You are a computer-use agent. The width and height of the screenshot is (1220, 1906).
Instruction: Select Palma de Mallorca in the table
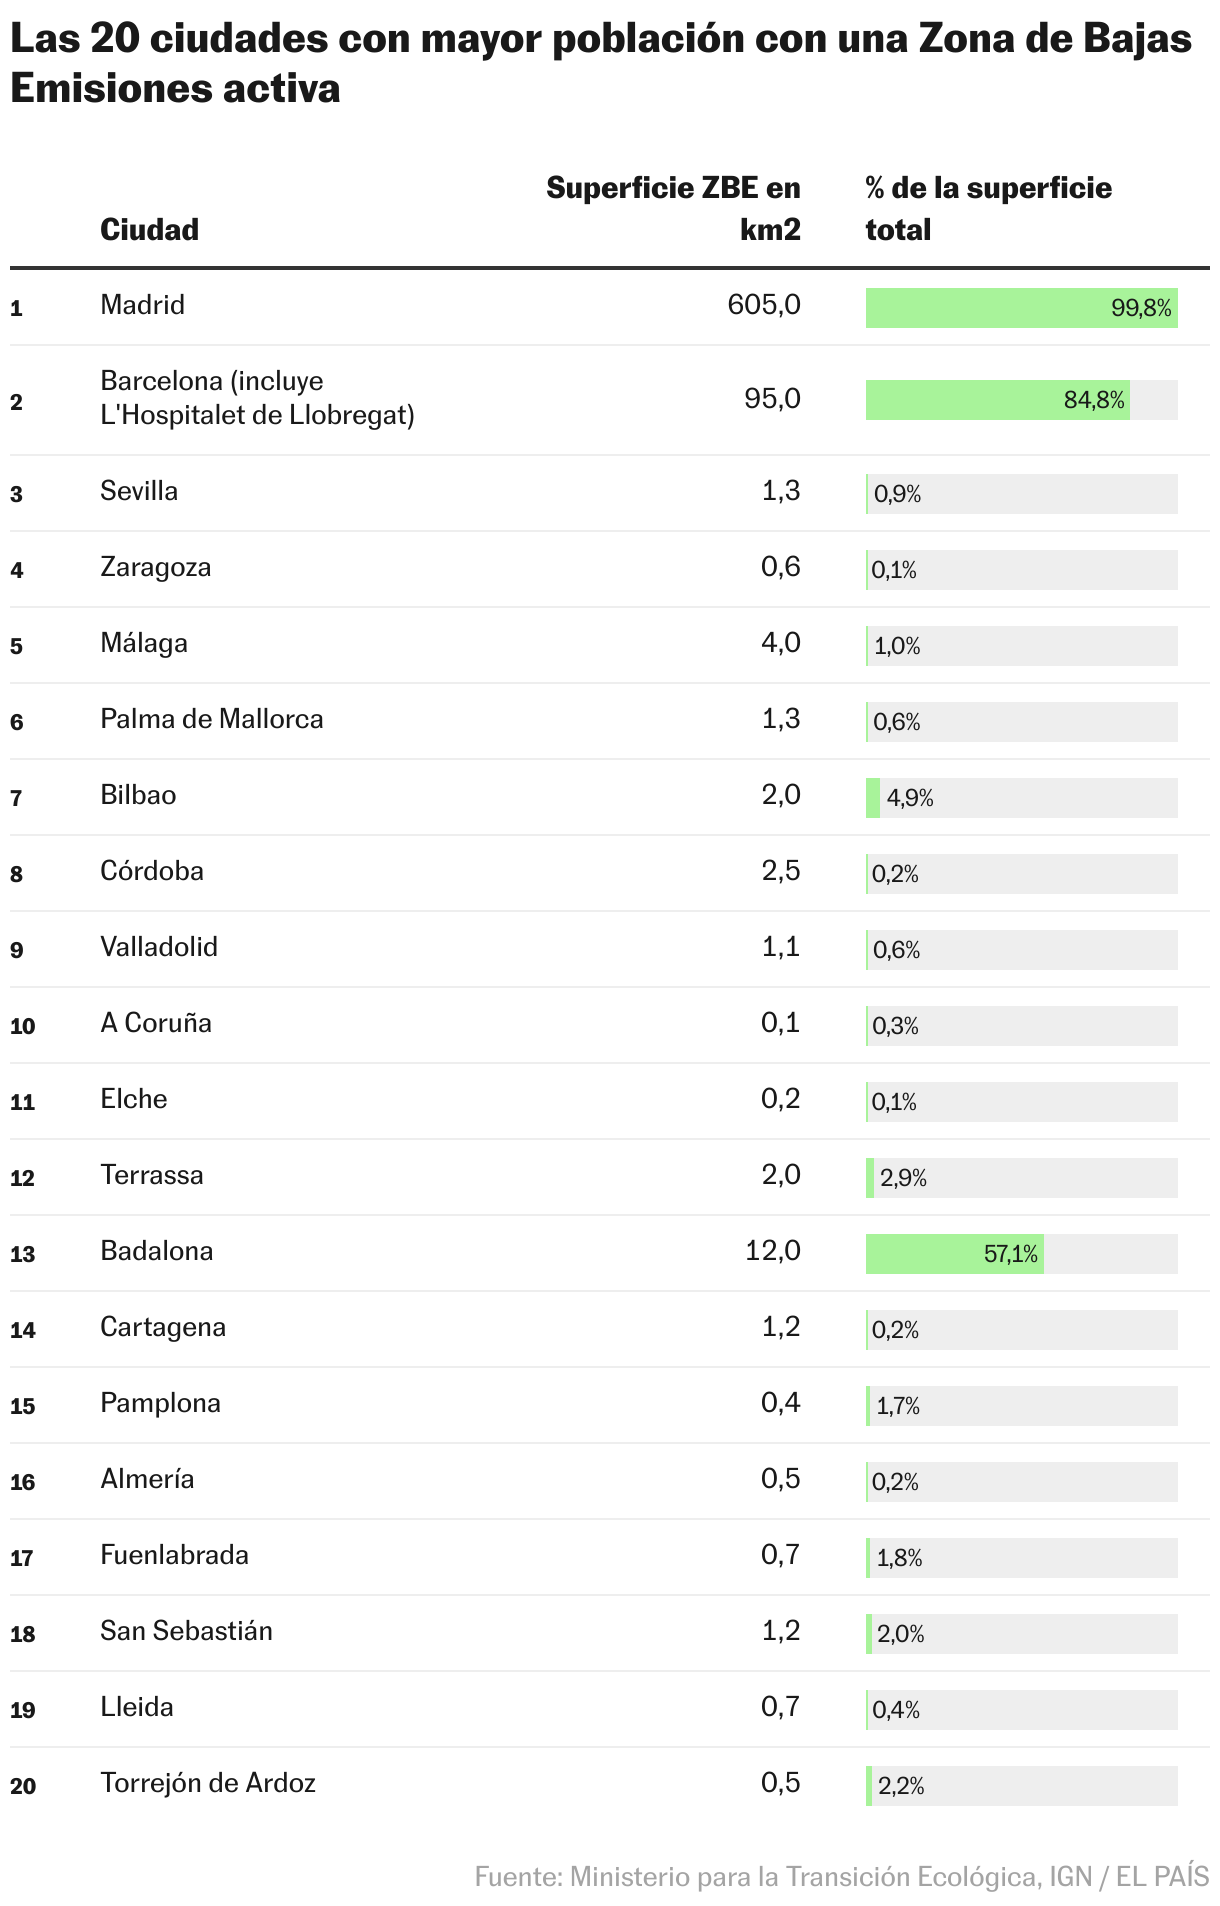[x=211, y=719]
